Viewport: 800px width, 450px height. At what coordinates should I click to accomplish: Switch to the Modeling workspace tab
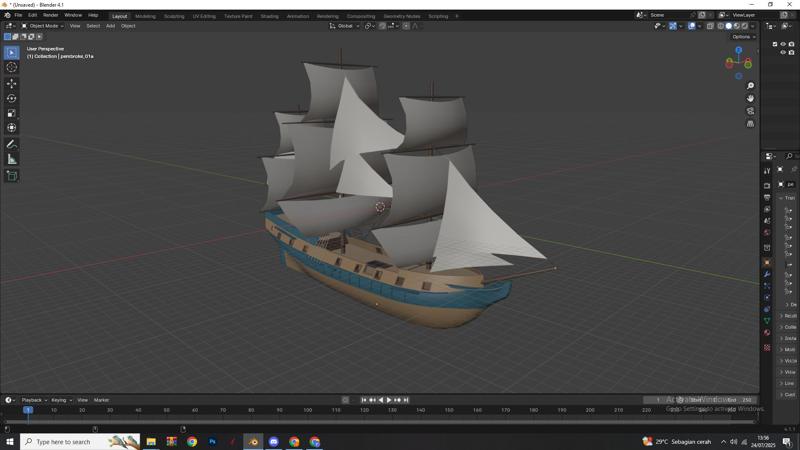pos(145,16)
